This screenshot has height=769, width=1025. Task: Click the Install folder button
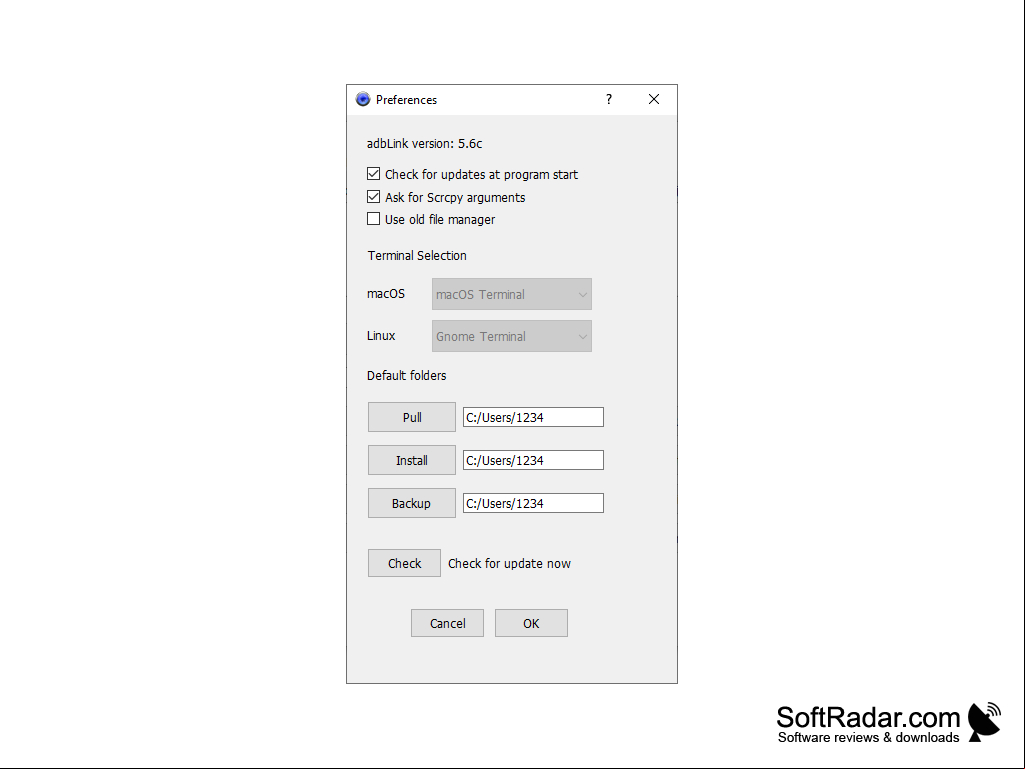(412, 460)
